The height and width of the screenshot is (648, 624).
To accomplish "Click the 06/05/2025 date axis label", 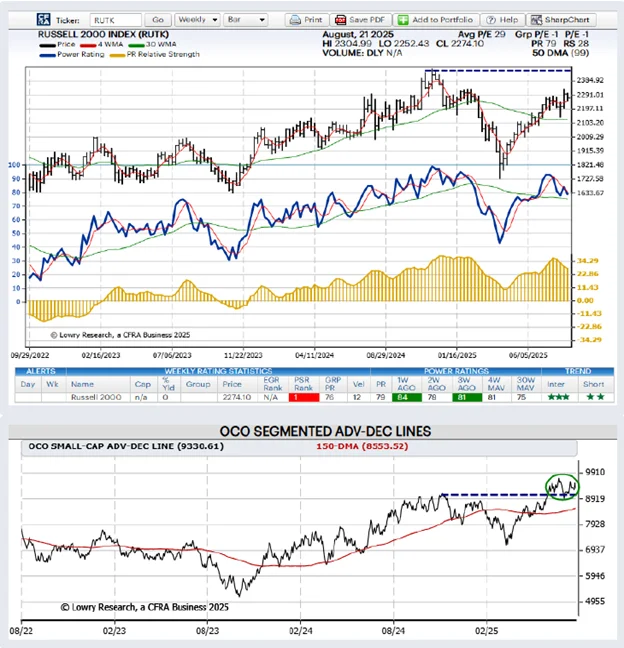I will [528, 355].
